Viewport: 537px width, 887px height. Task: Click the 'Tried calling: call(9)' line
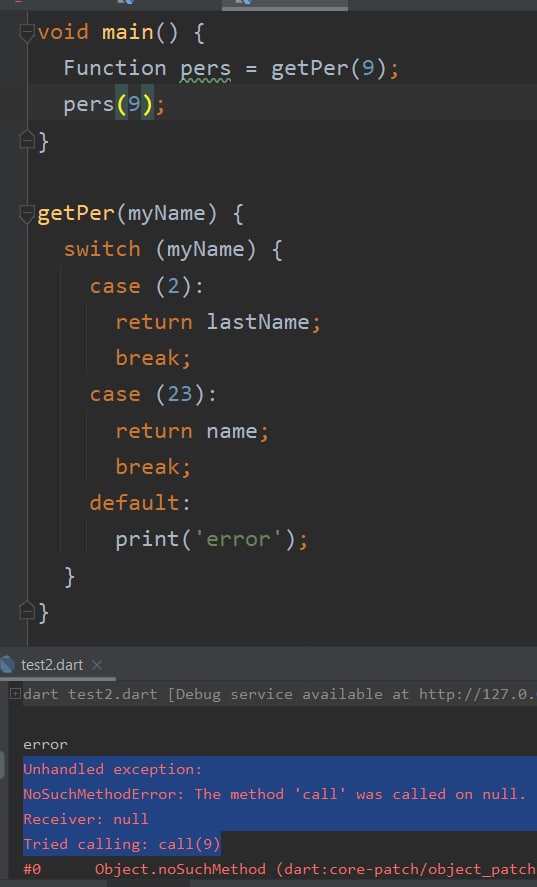click(121, 844)
